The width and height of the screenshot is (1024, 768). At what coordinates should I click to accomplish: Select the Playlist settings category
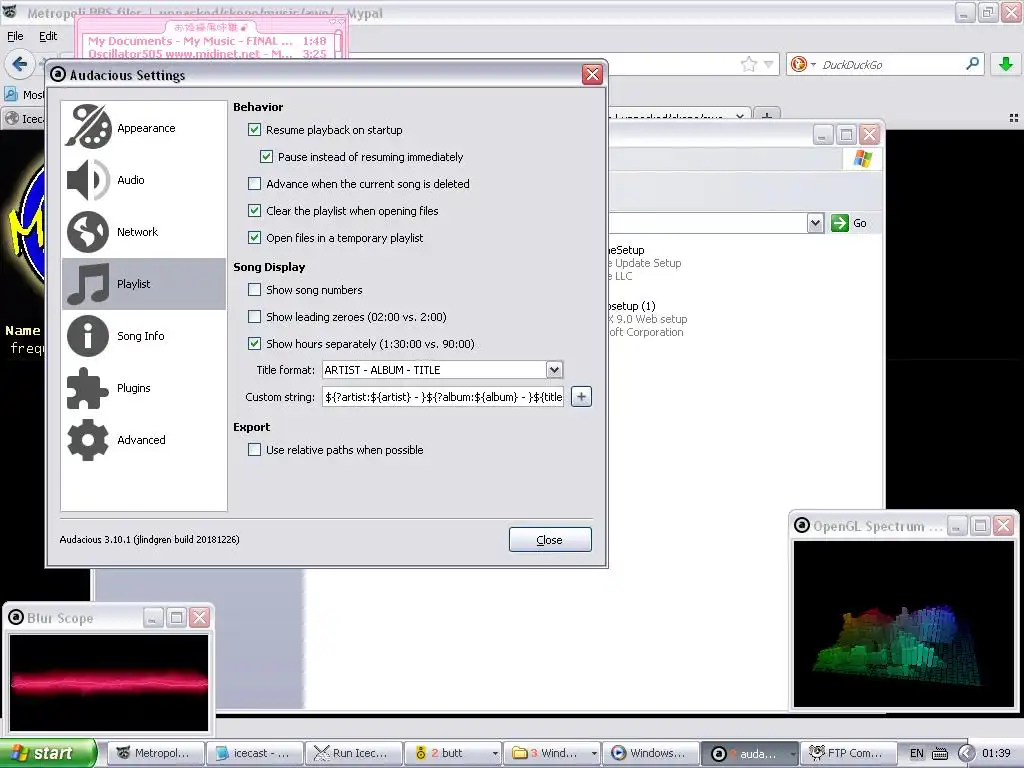(x=144, y=283)
